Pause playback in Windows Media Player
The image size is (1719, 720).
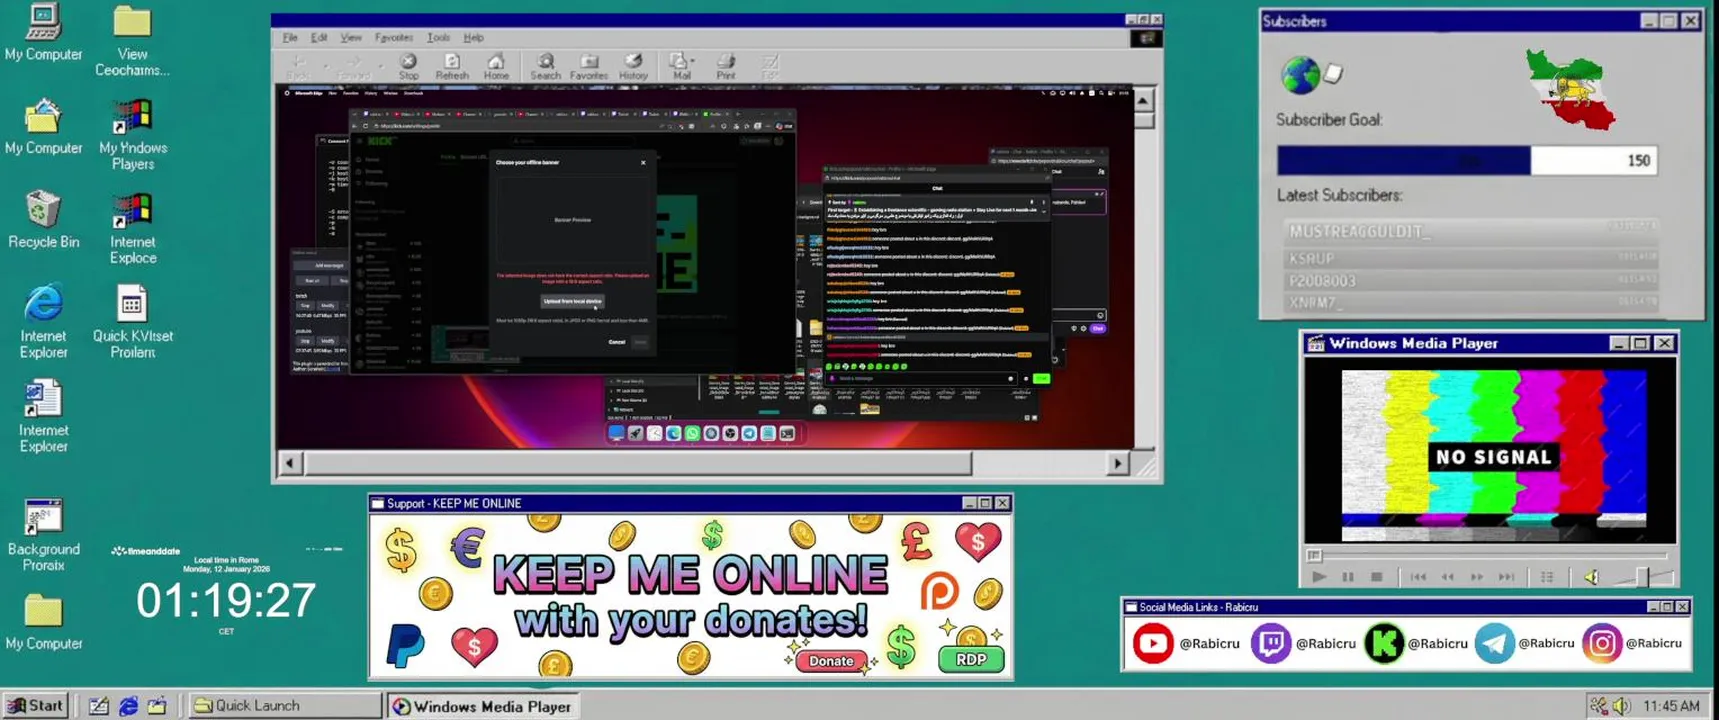click(1348, 577)
